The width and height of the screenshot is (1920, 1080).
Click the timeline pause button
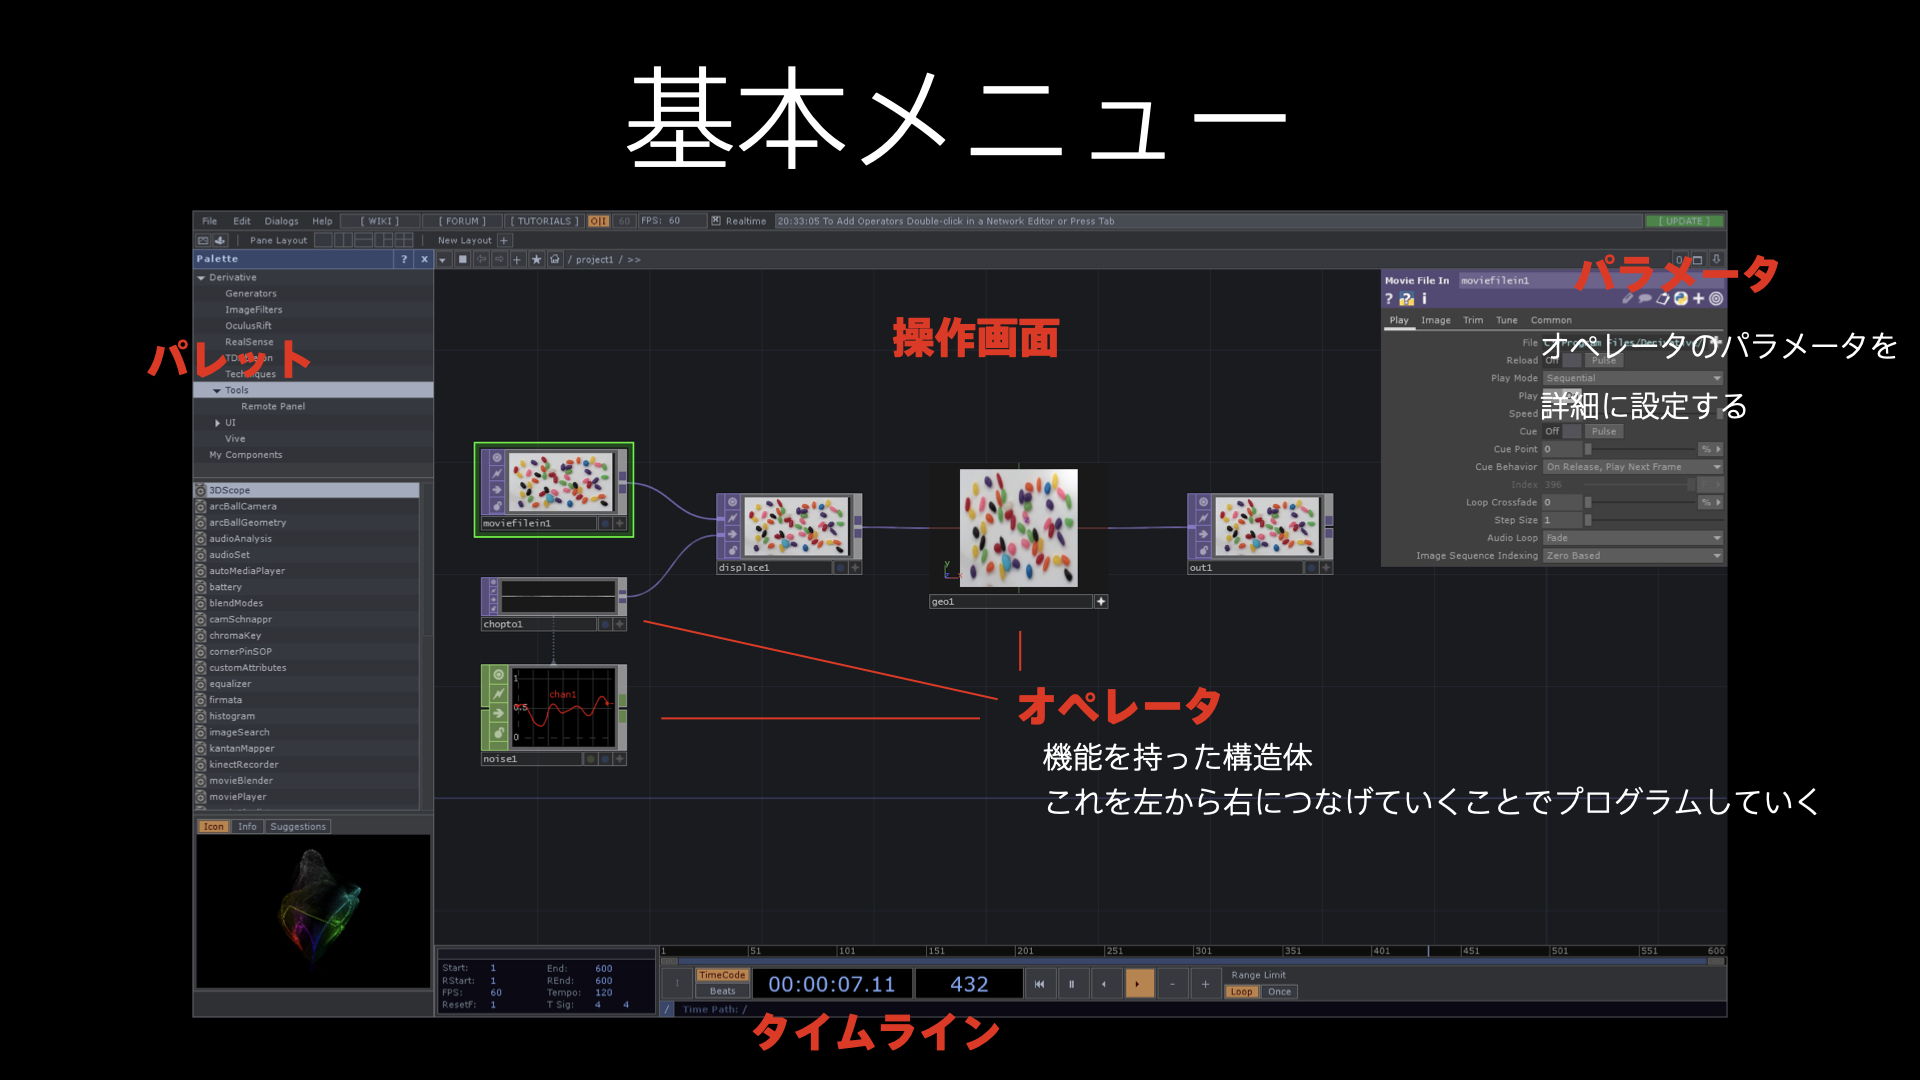click(1071, 984)
